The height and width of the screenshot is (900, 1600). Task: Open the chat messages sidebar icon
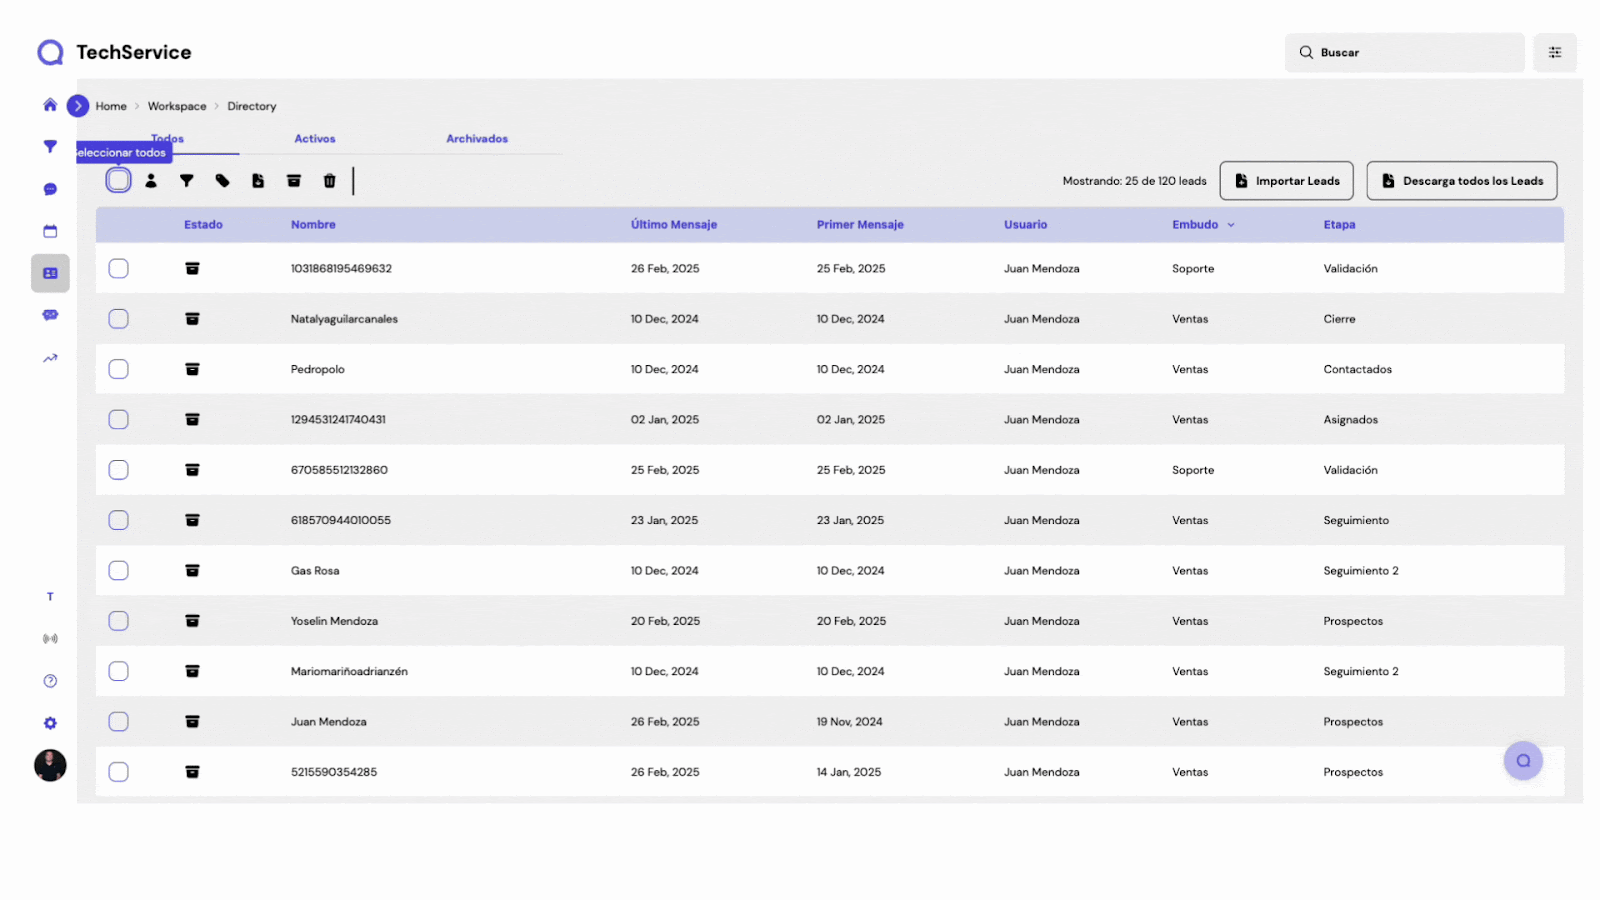click(50, 189)
